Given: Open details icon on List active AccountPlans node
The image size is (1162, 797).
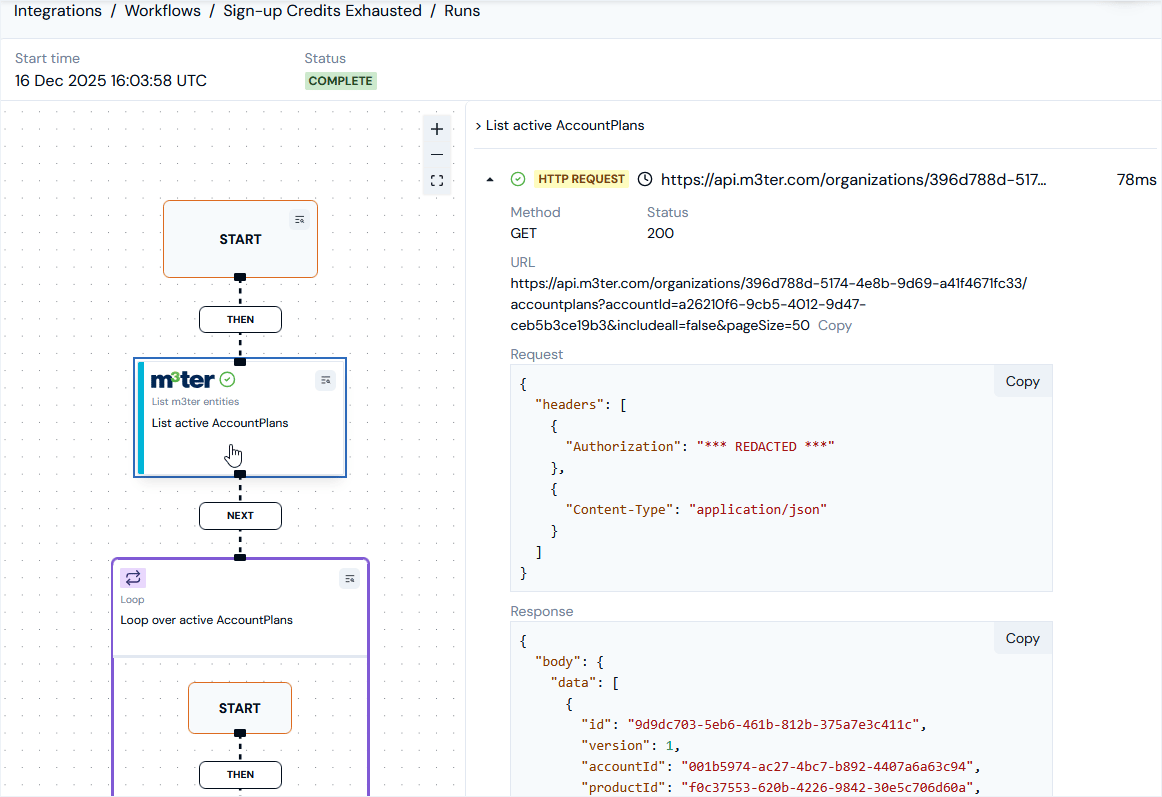Looking at the screenshot, I should click(325, 380).
